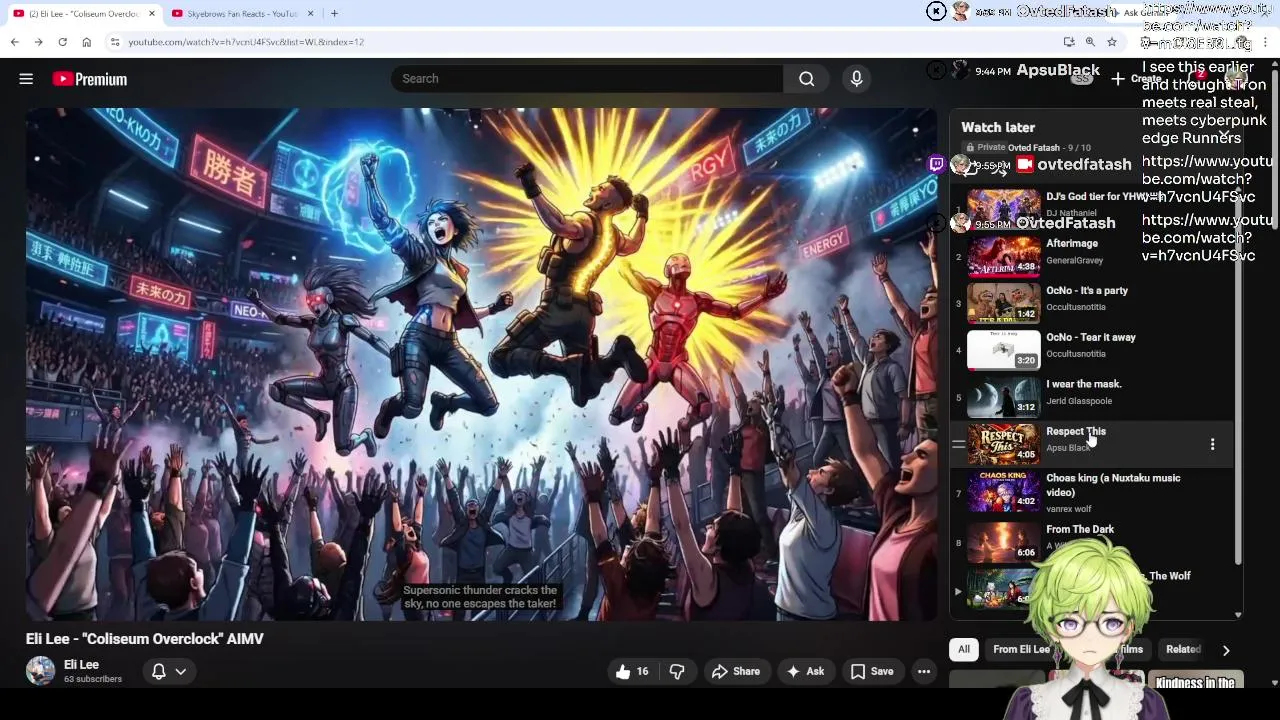View site information icon in address bar
1280x720 pixels.
[115, 42]
